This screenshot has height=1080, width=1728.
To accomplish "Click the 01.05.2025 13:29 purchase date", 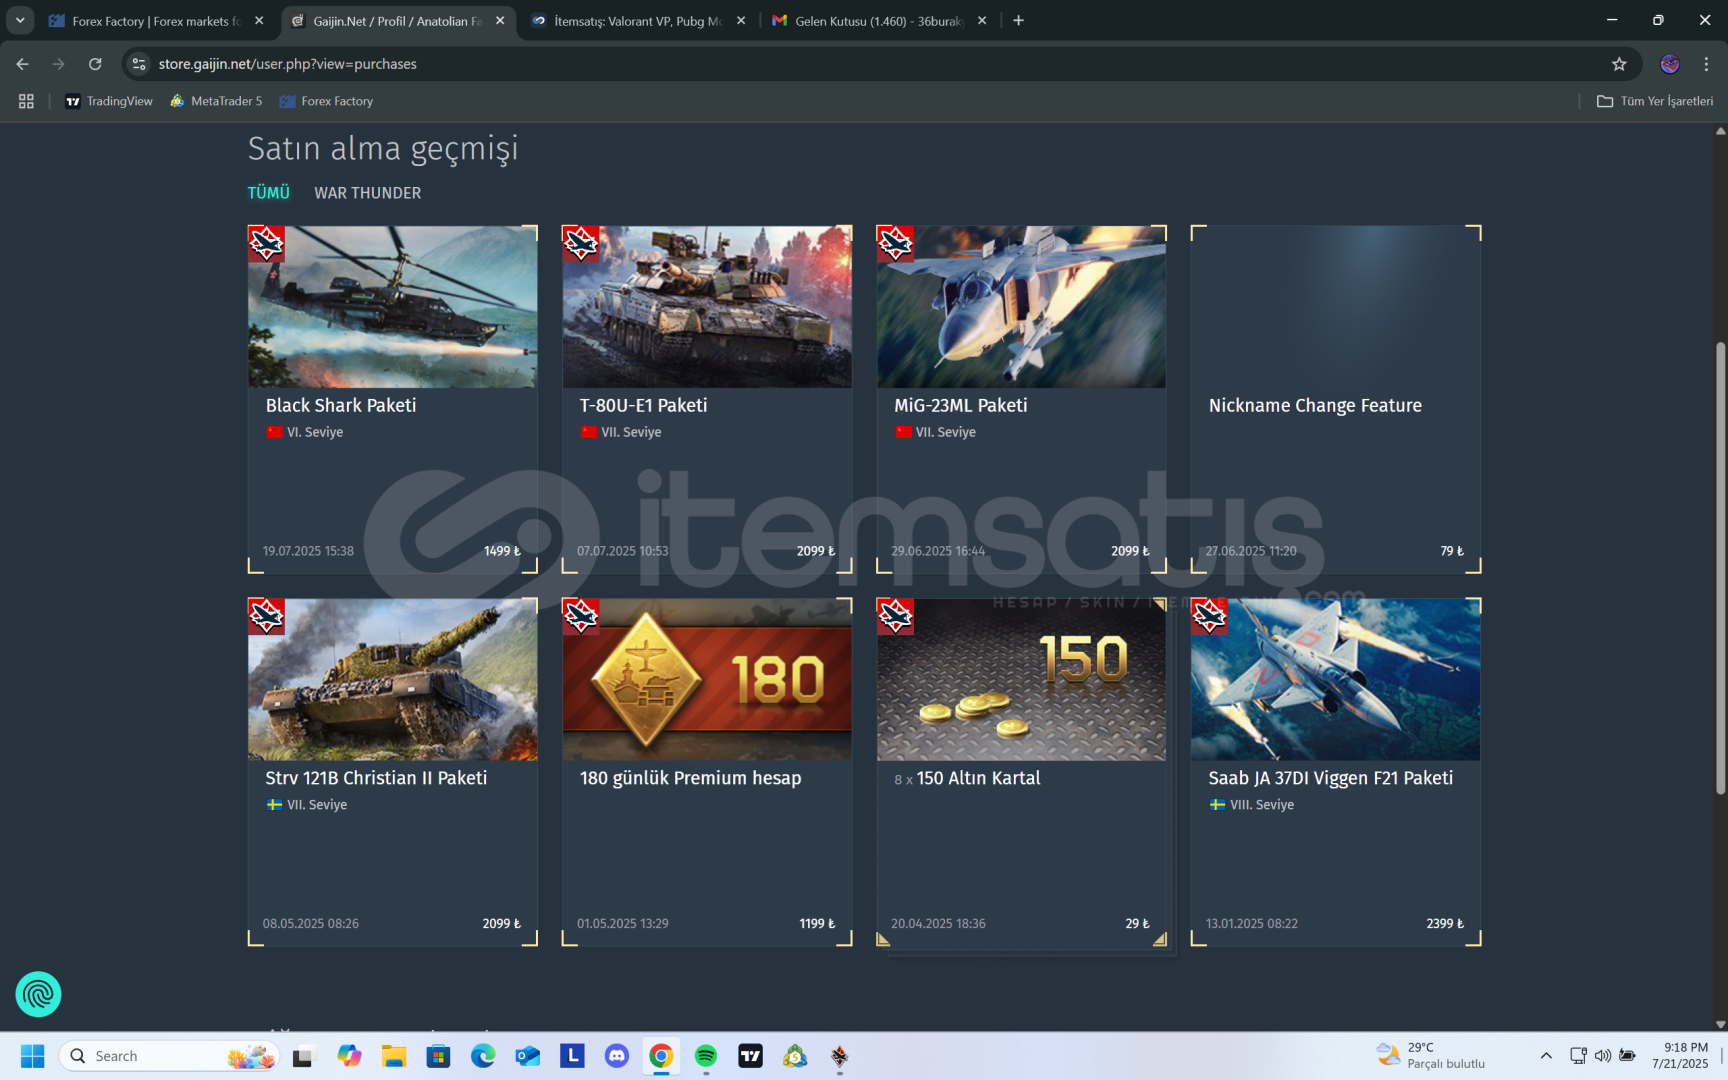I will coord(623,924).
